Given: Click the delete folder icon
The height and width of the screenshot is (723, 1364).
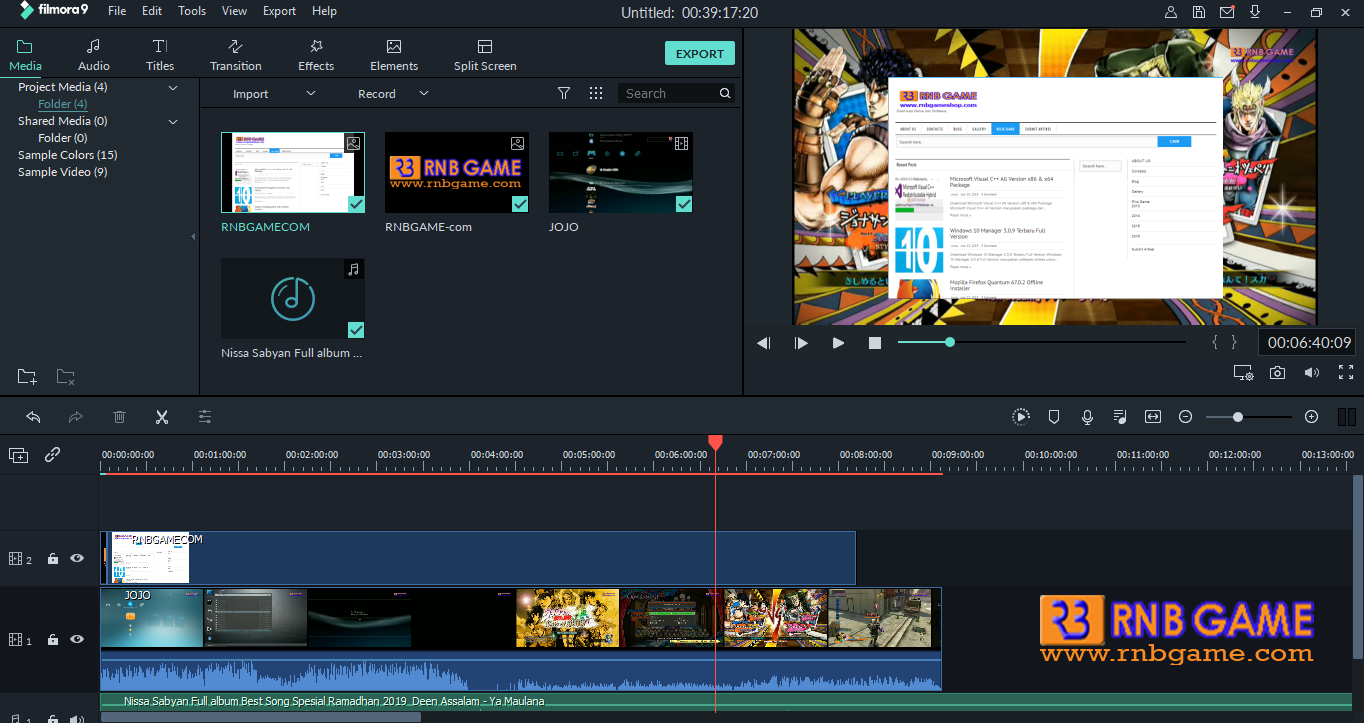Looking at the screenshot, I should (65, 377).
